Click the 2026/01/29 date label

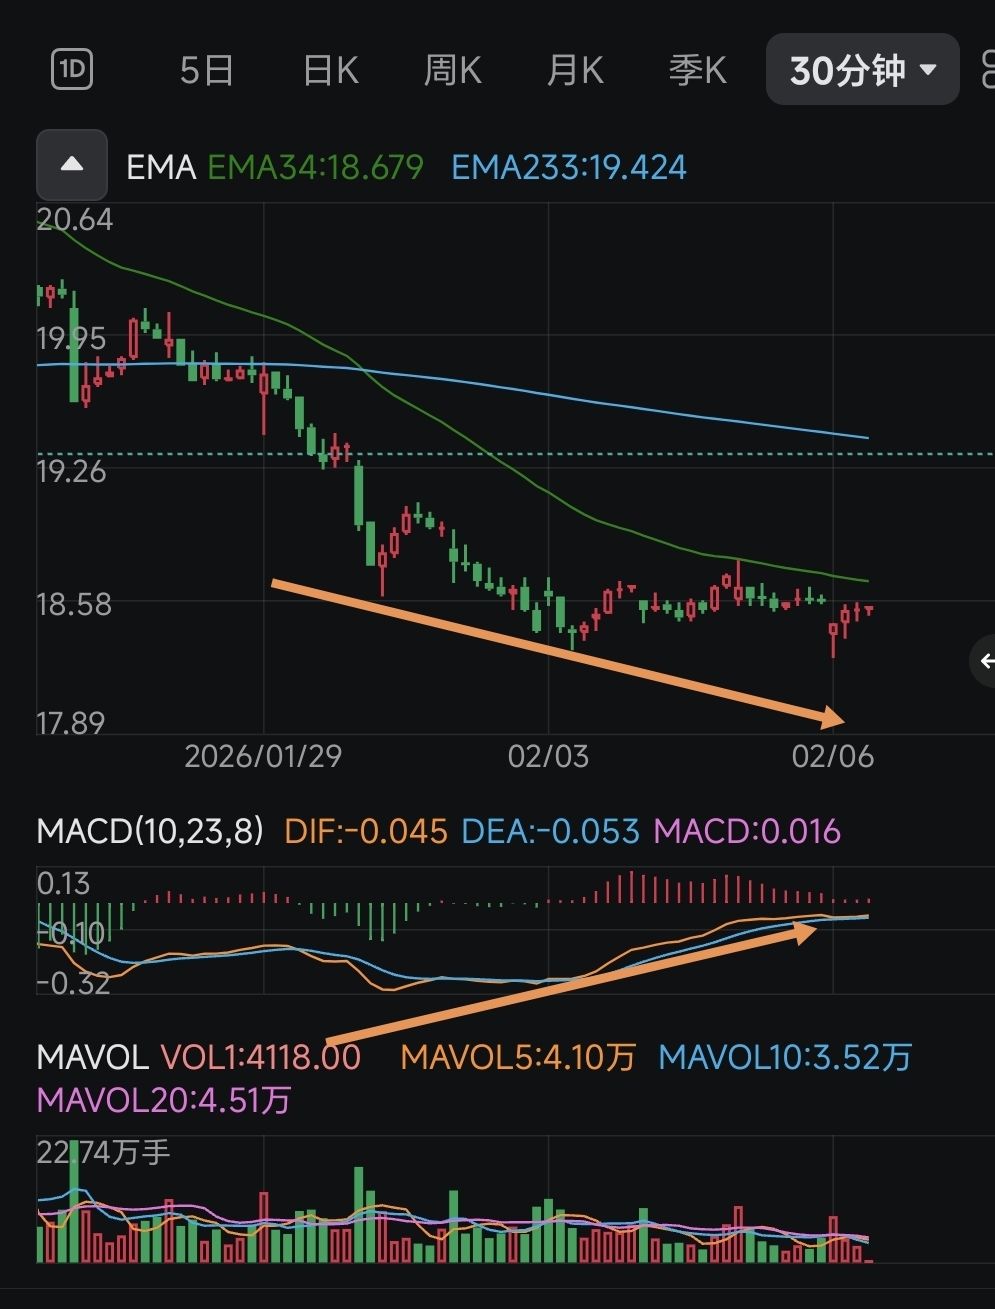[263, 756]
